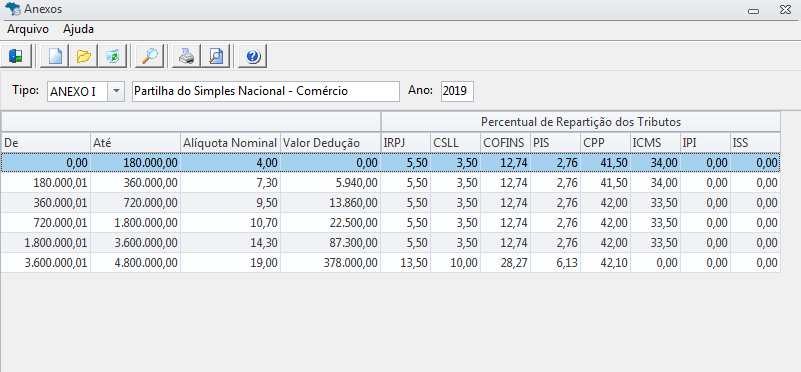The width and height of the screenshot is (801, 372).
Task: Click the Alíquota Nominal column header
Action: [x=230, y=143]
